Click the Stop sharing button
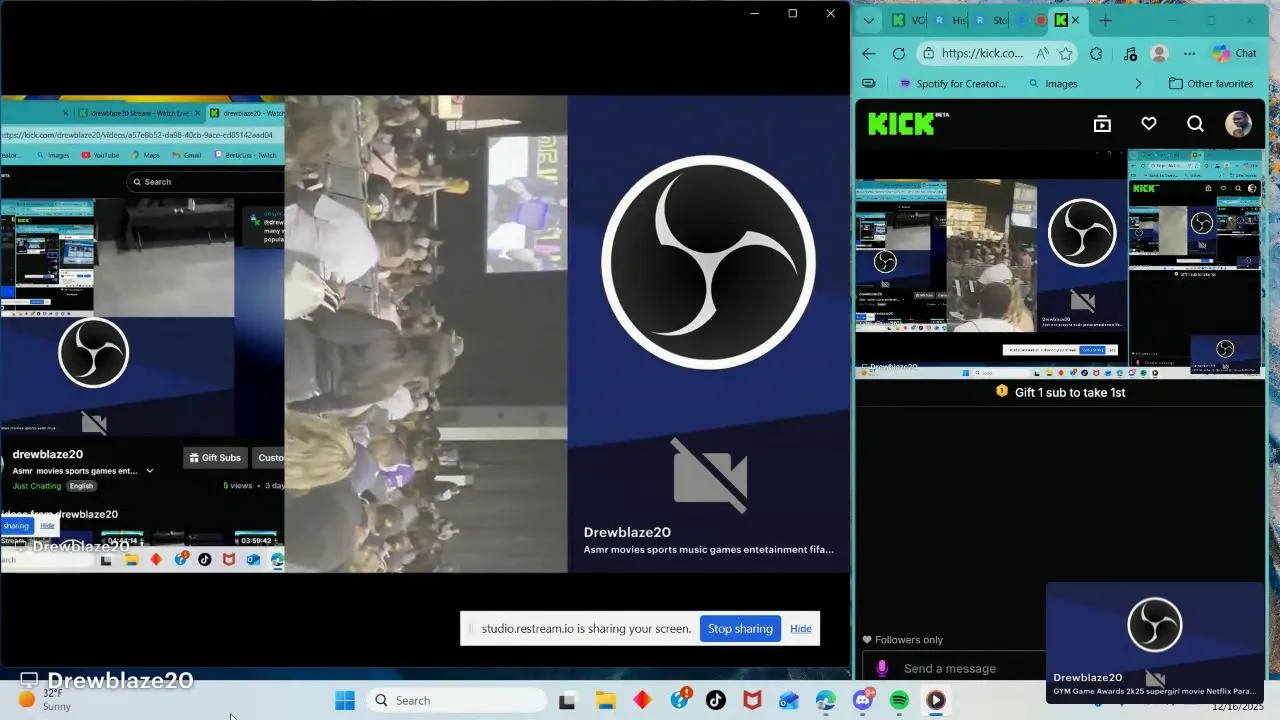The width and height of the screenshot is (1280, 720). [740, 629]
